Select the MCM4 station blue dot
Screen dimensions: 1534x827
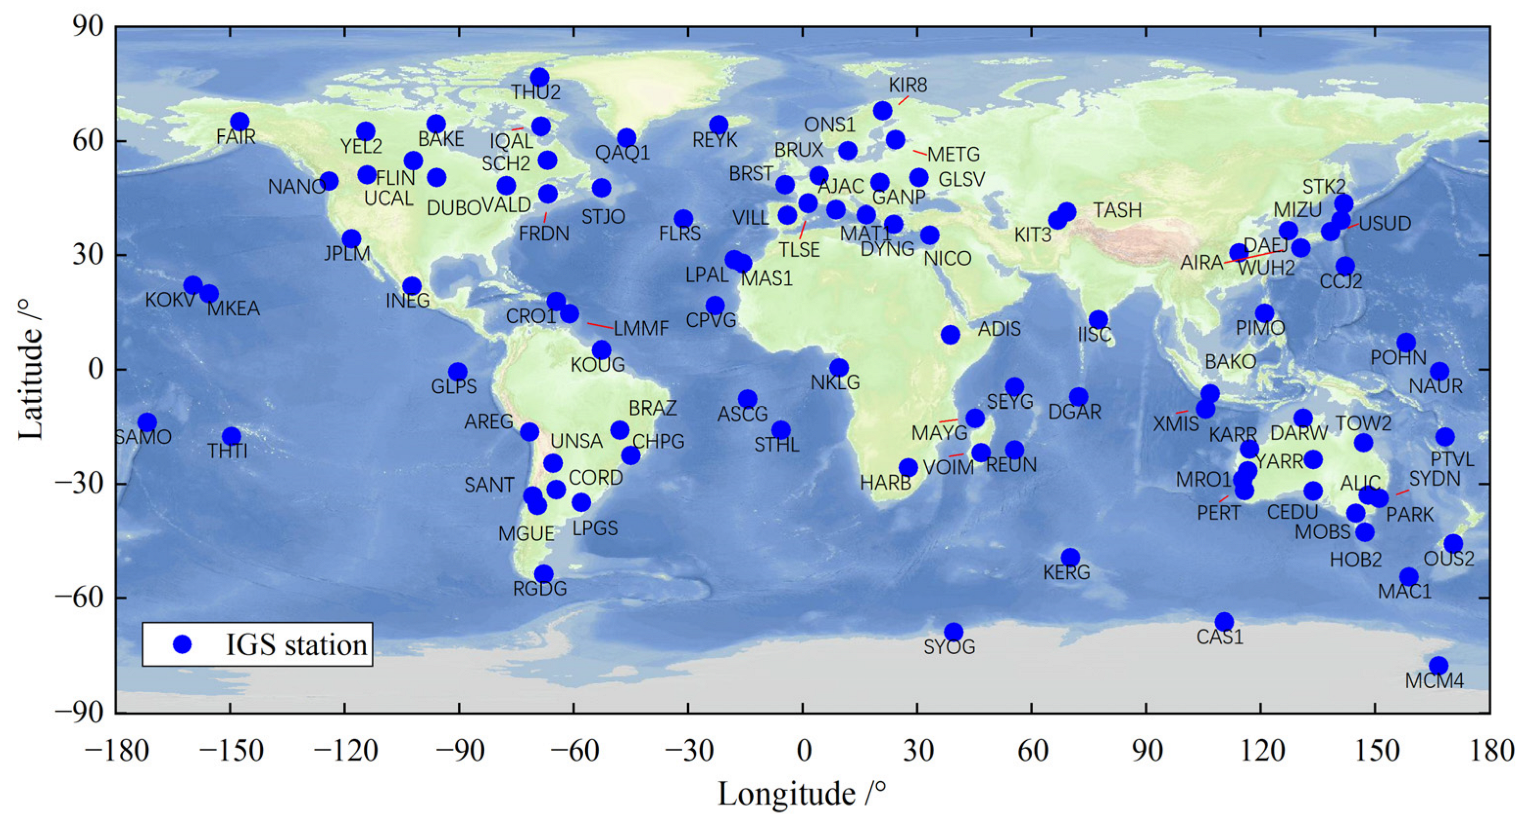1439,666
